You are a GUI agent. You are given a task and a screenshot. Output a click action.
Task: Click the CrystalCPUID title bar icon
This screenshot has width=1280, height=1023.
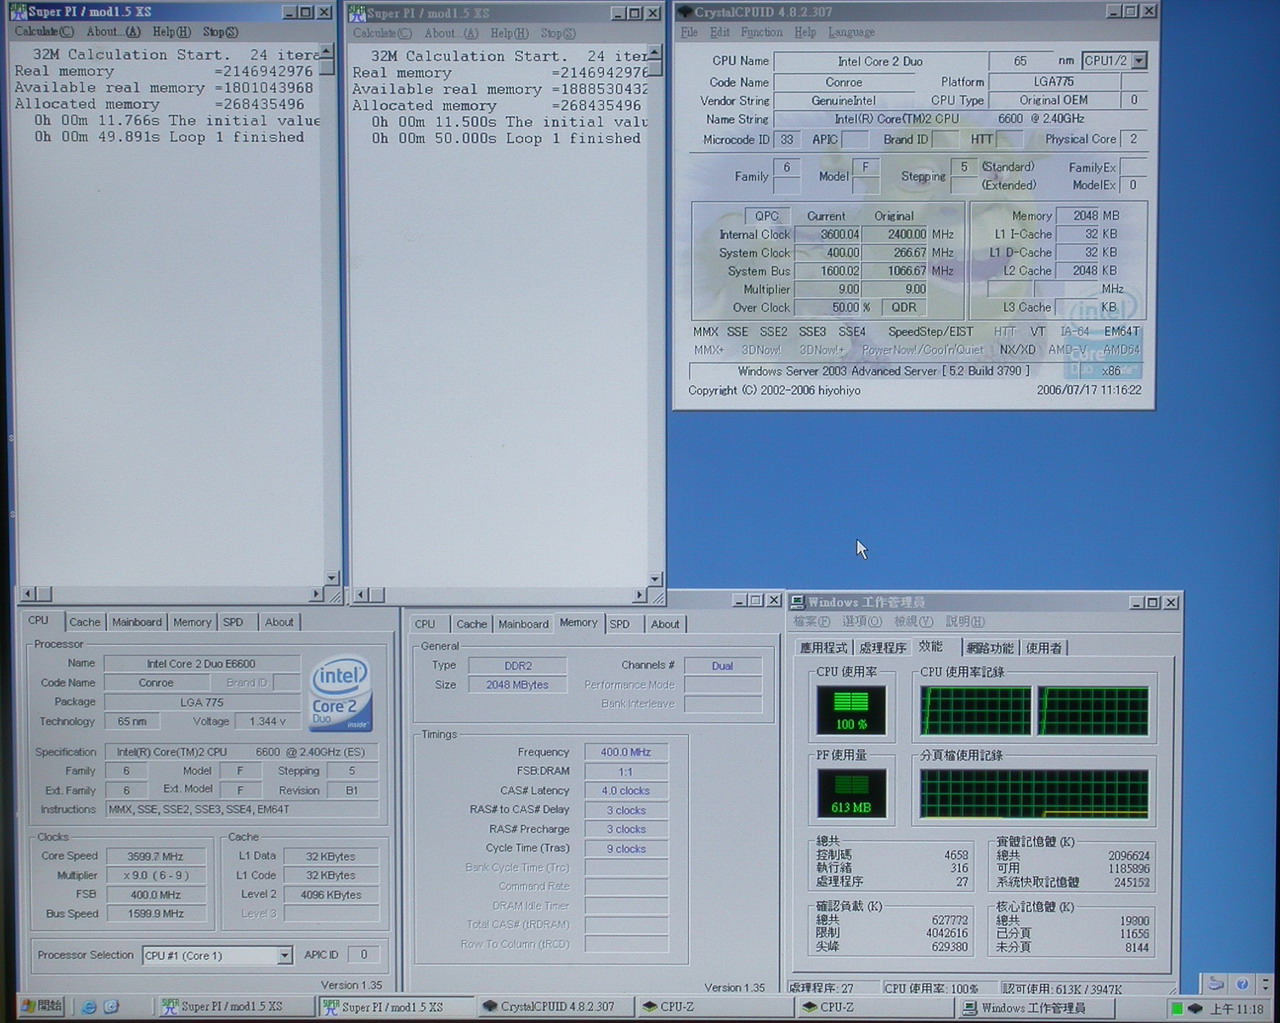pos(685,12)
